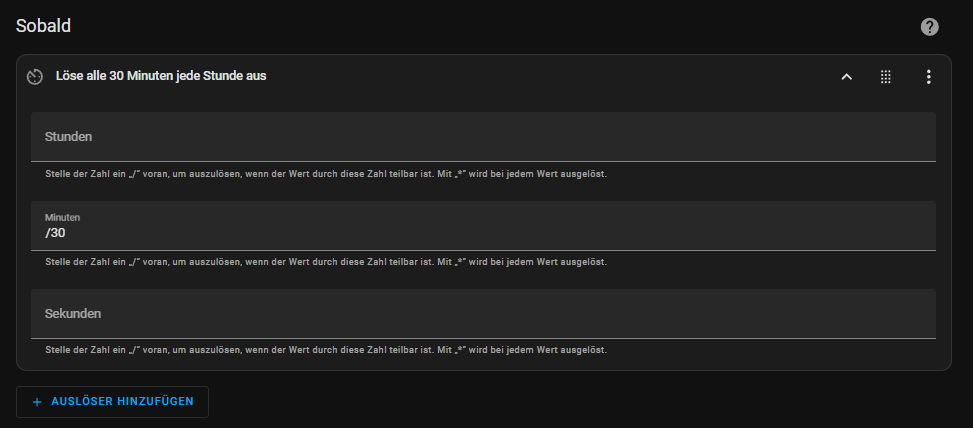Click the helper text under Minuten
The image size is (973, 428).
pos(326,262)
